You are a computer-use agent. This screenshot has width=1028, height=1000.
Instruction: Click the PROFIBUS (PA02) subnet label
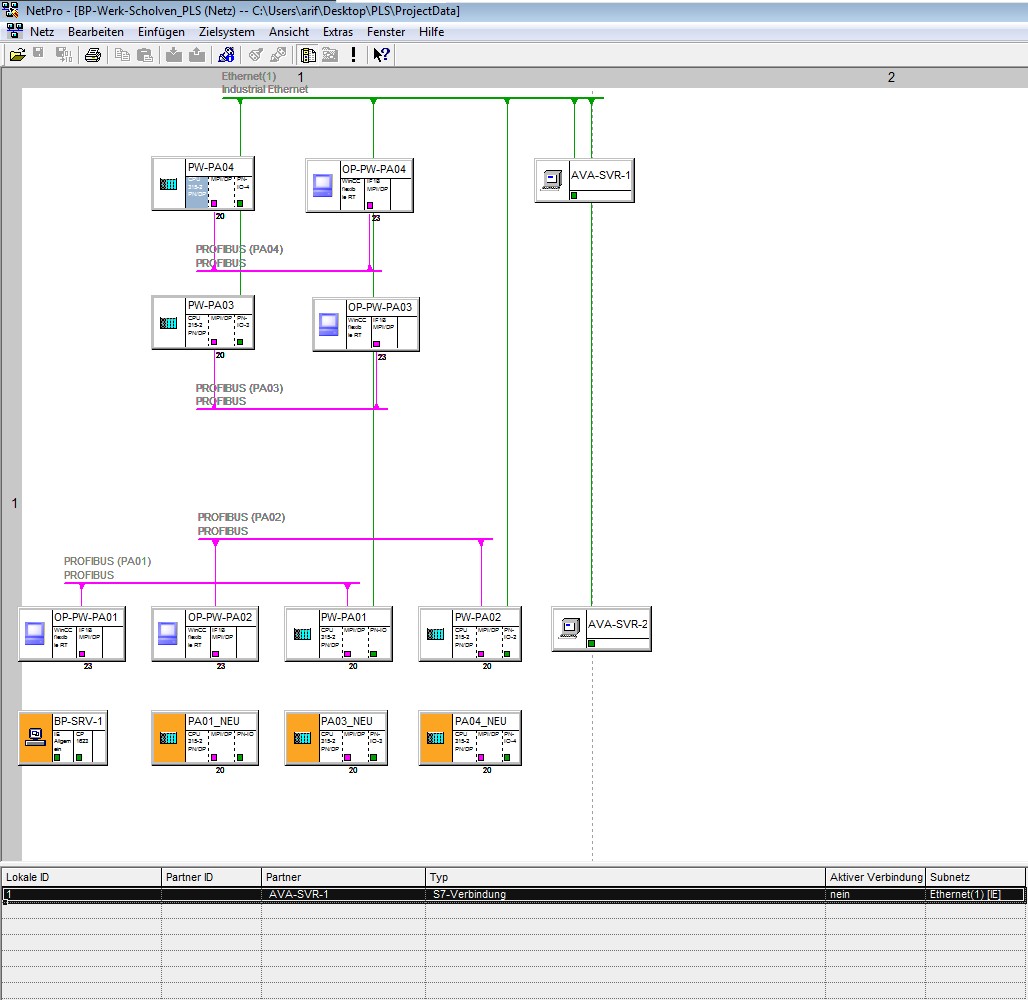pyautogui.click(x=241, y=524)
